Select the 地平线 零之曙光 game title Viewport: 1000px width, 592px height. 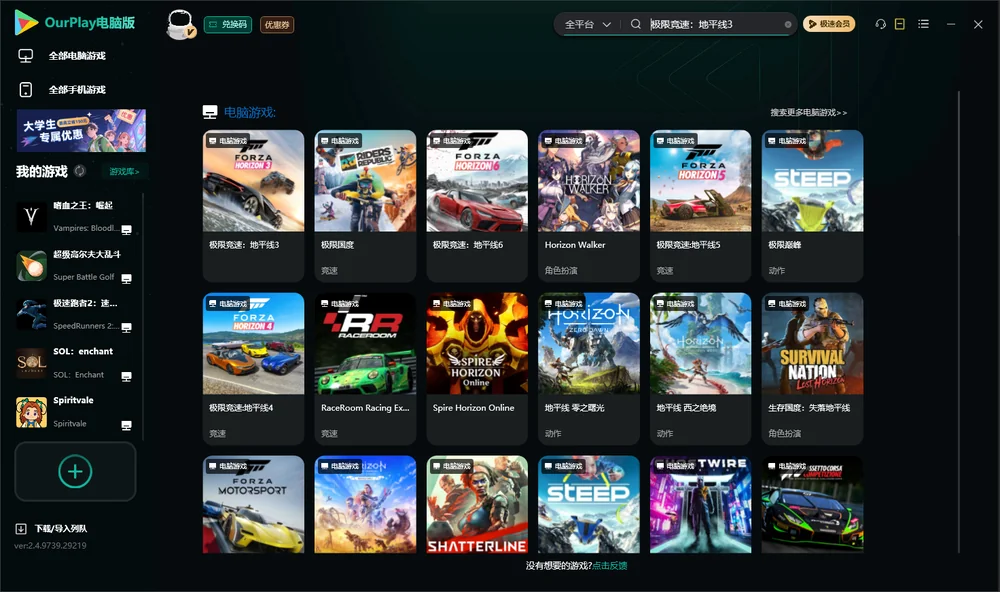click(x=575, y=408)
